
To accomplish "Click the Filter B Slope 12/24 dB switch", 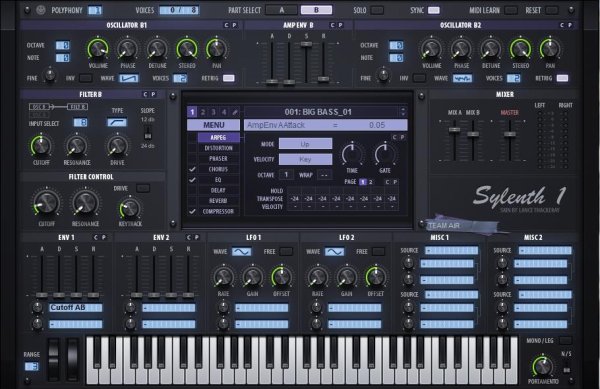I will [x=148, y=132].
